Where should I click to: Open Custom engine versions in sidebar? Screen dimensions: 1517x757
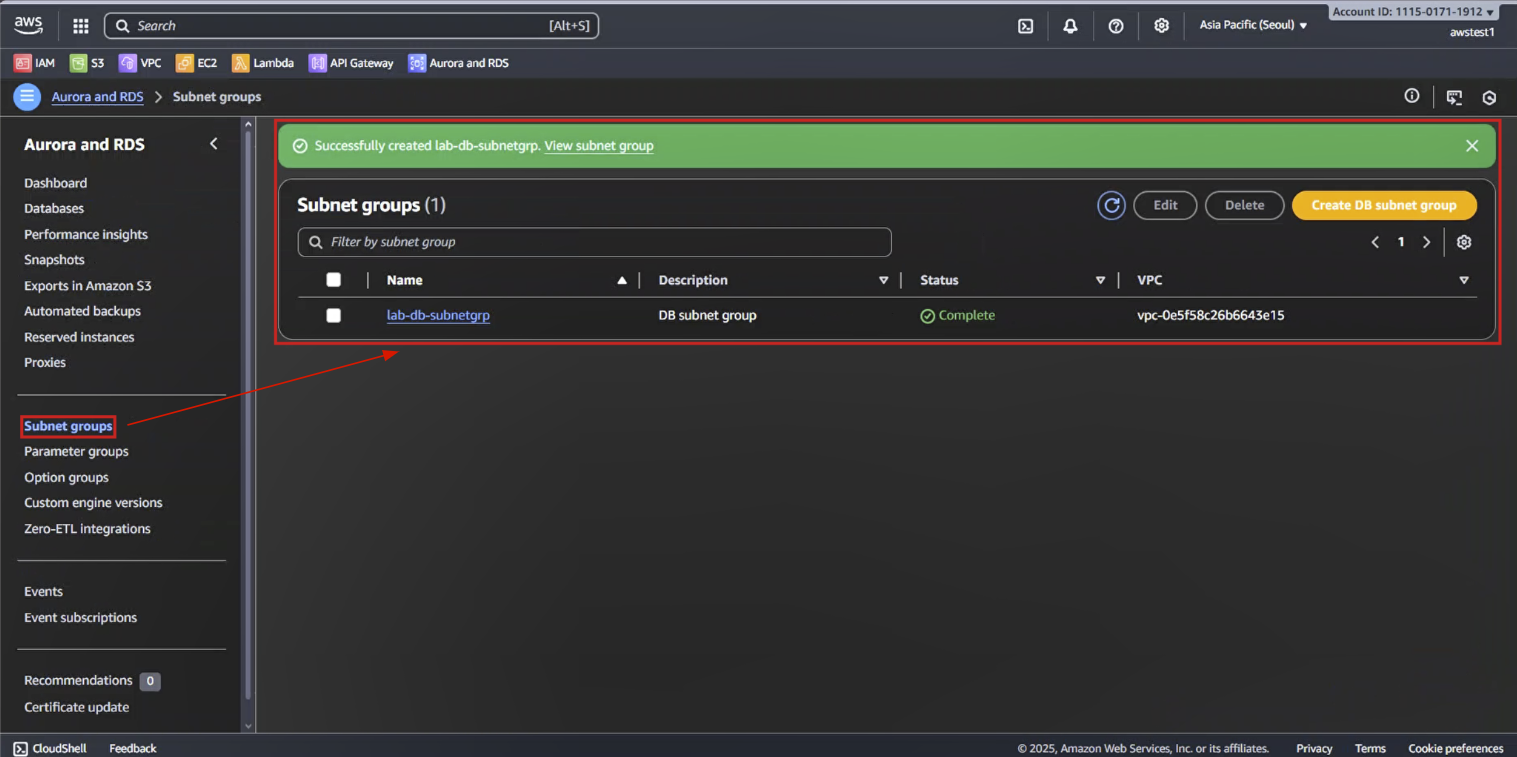[x=93, y=502]
